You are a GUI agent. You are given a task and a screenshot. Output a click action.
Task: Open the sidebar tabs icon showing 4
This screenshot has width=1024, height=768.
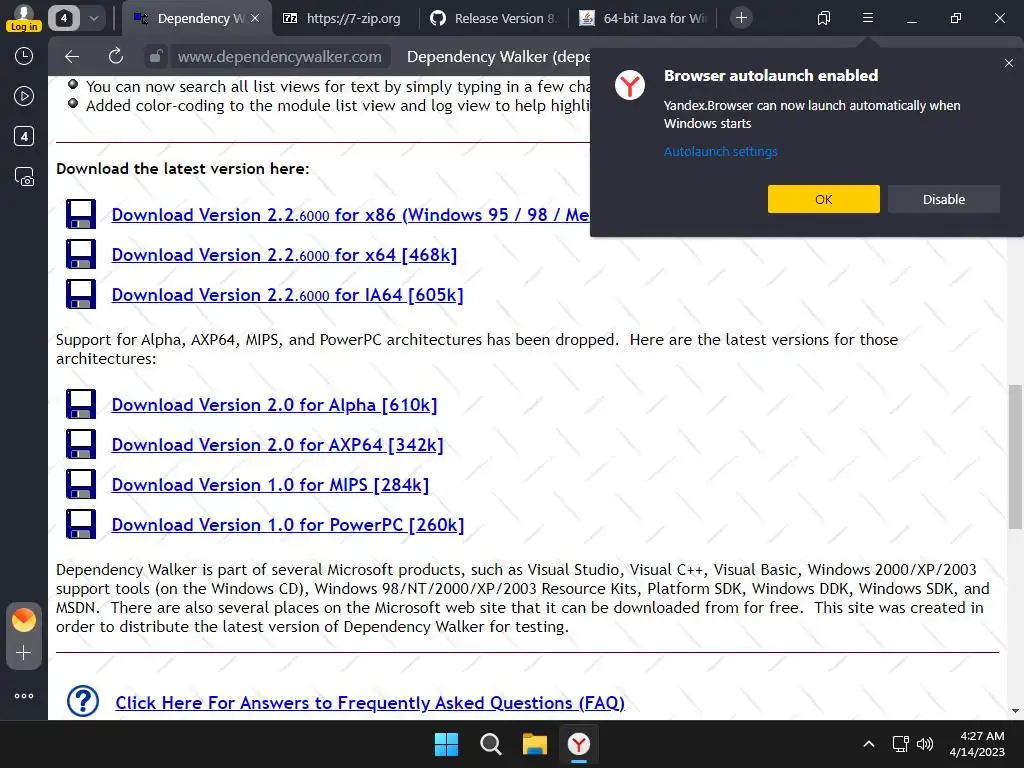coord(24,136)
